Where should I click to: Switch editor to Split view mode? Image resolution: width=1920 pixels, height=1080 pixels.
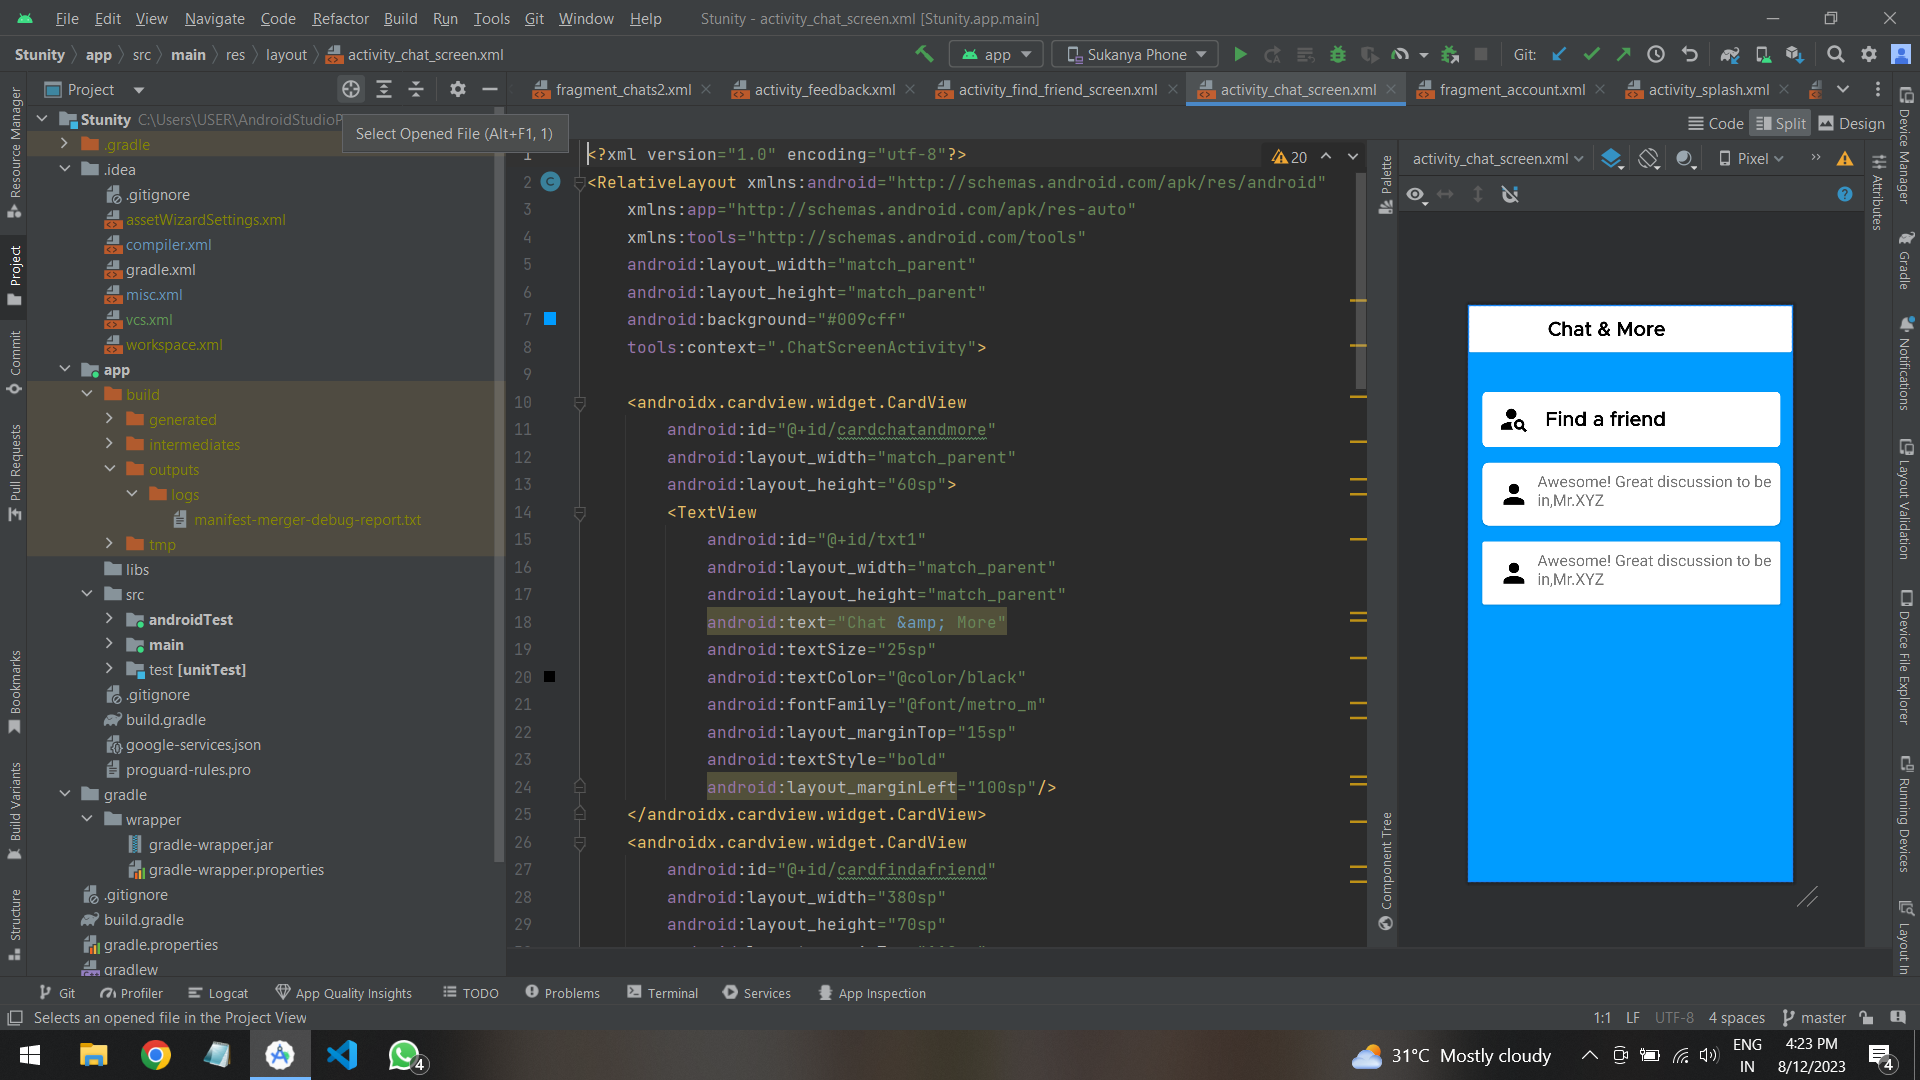pos(1780,123)
